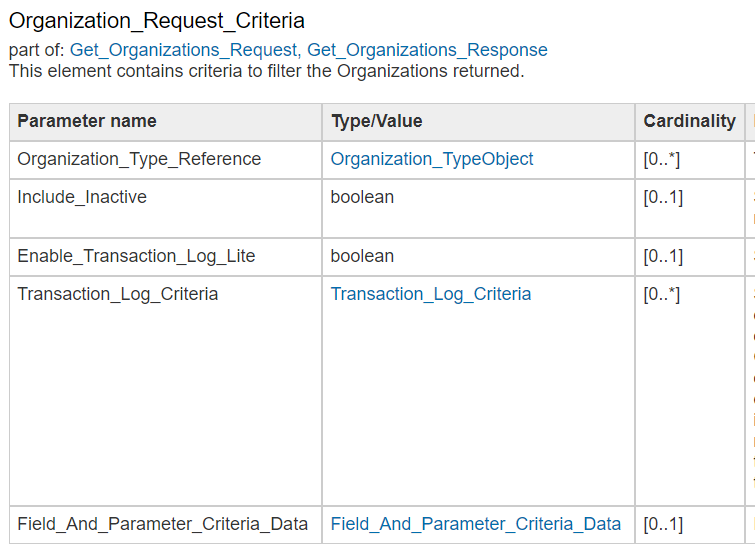Screen dimensions: 755x553
Task: Click the Transaction_Log_Criteria parameter name cell
Action: click(x=118, y=294)
